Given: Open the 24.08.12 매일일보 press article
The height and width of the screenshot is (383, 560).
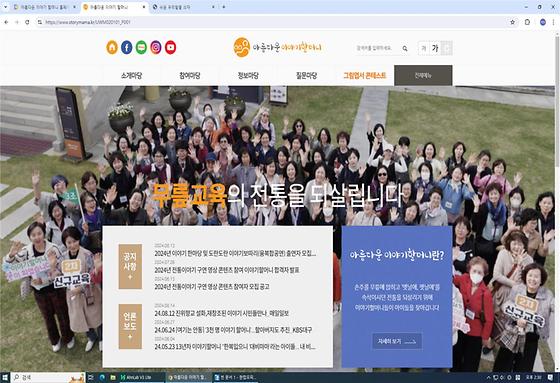Looking at the screenshot, I should [221, 313].
